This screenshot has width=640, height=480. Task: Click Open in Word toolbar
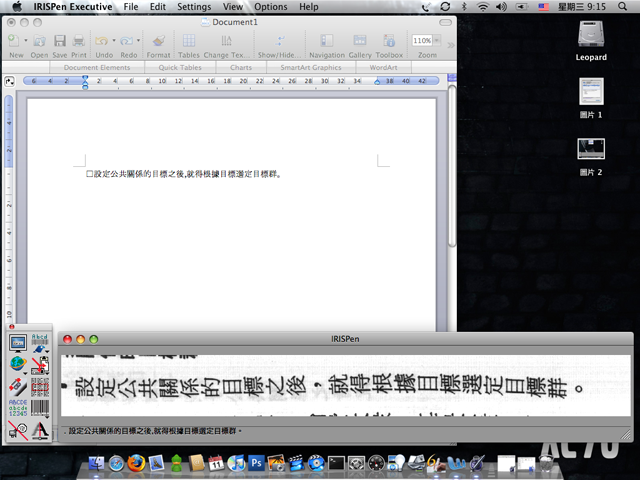click(39, 46)
